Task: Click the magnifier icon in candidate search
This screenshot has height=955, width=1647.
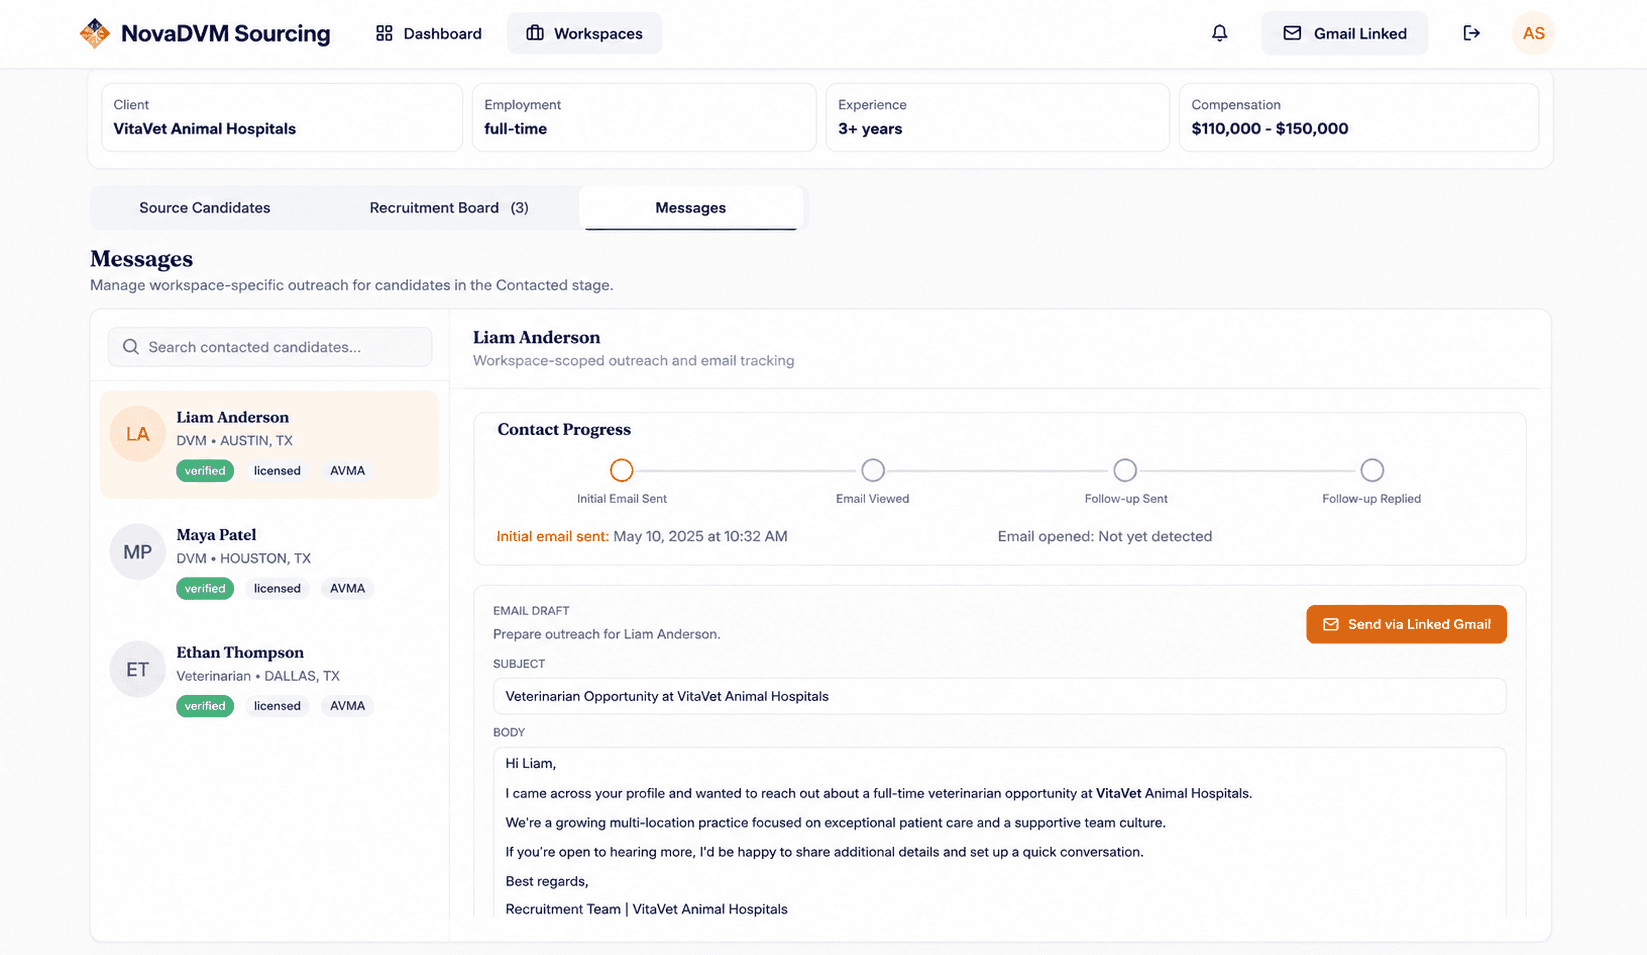Action: pyautogui.click(x=131, y=347)
